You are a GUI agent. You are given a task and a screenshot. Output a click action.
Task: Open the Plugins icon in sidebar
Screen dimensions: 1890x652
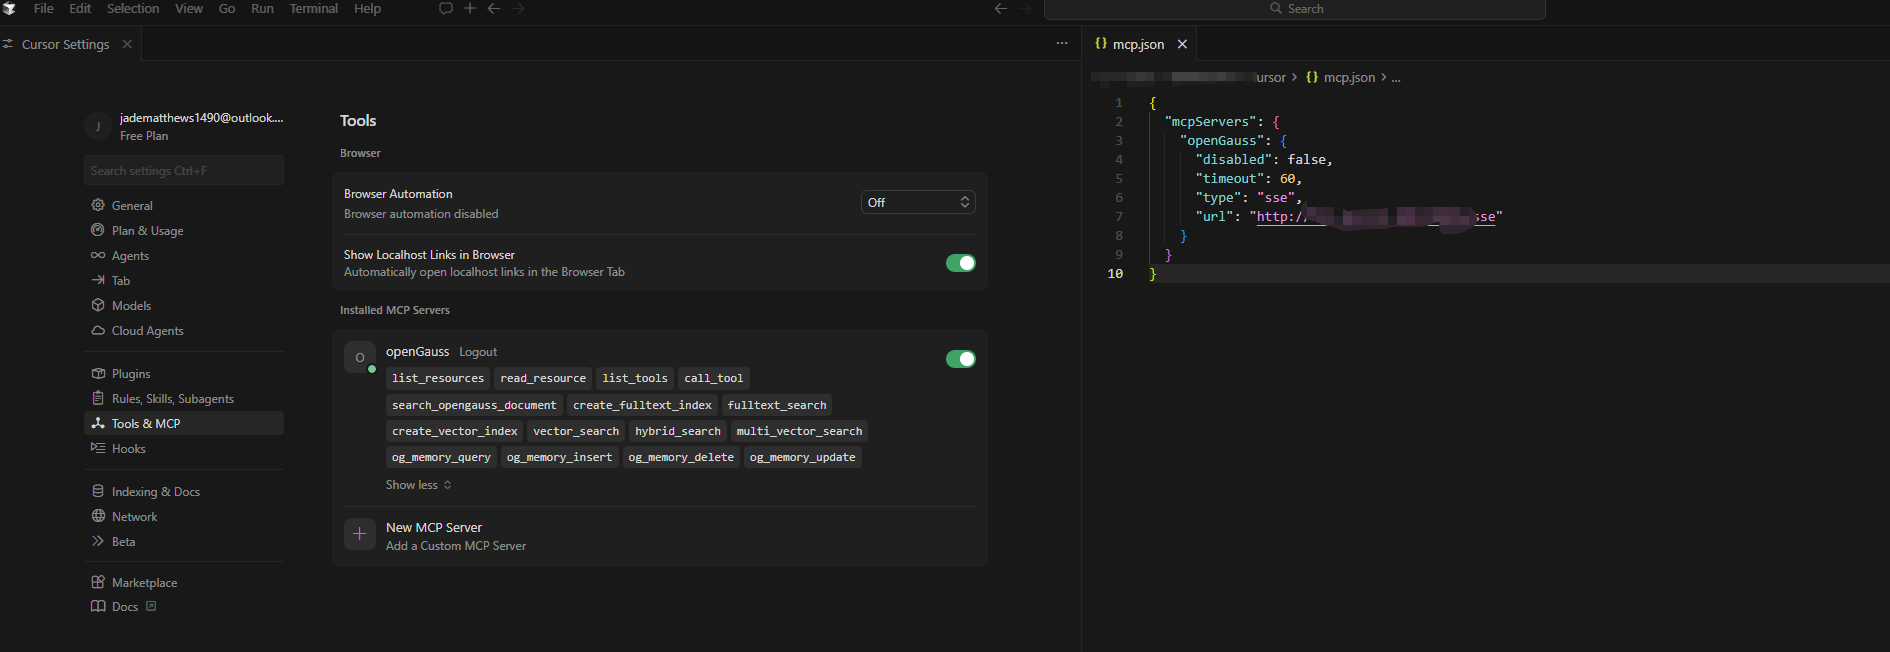pos(98,373)
